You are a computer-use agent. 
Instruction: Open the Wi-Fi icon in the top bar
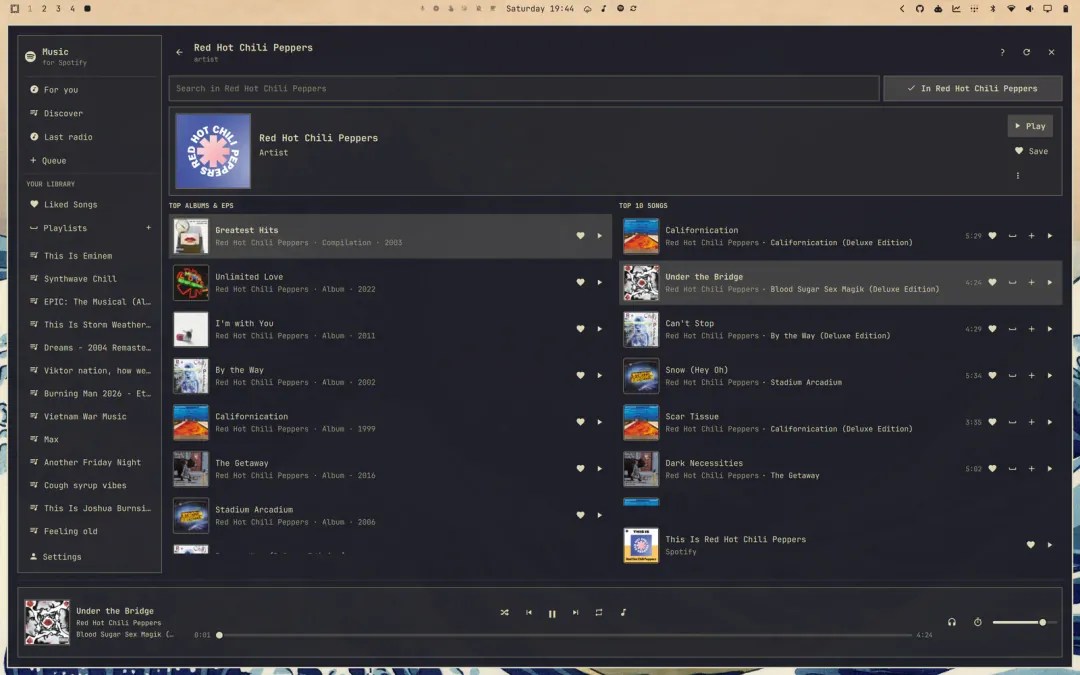pyautogui.click(x=1011, y=9)
